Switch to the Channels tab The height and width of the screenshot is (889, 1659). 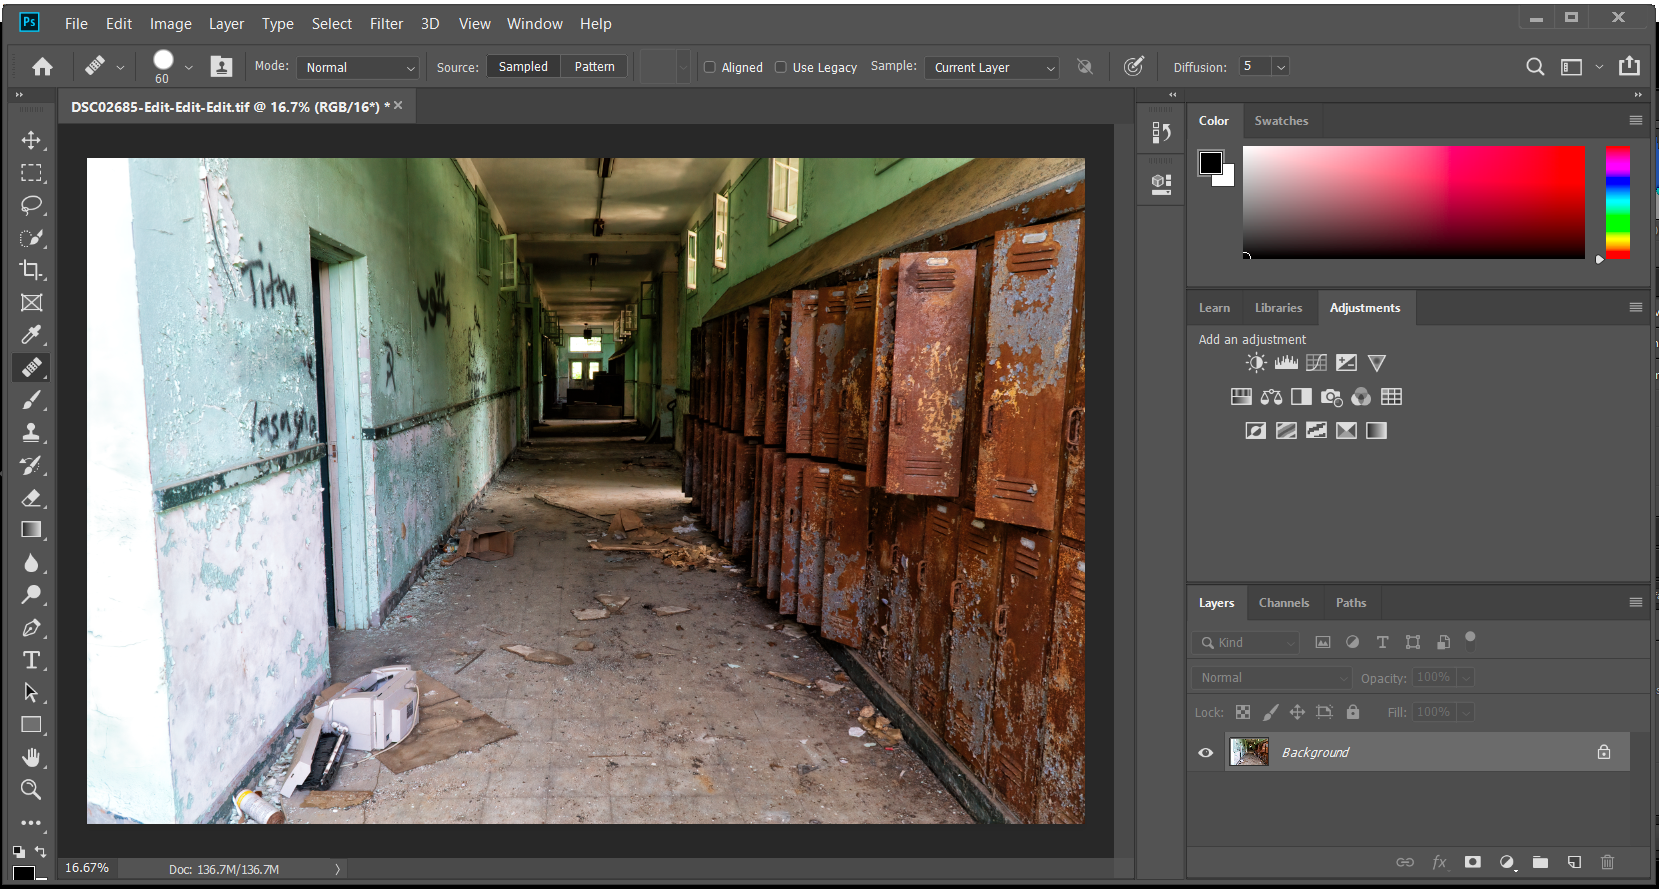click(1283, 603)
